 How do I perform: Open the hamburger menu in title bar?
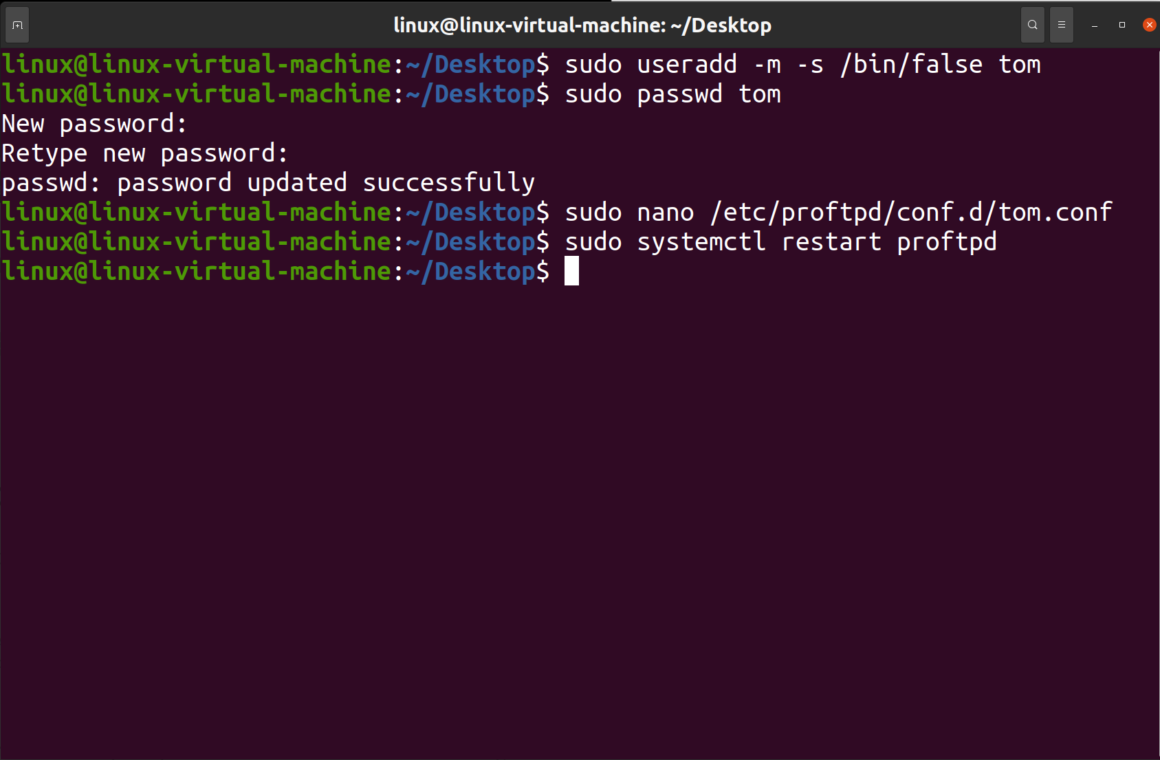pyautogui.click(x=1061, y=25)
